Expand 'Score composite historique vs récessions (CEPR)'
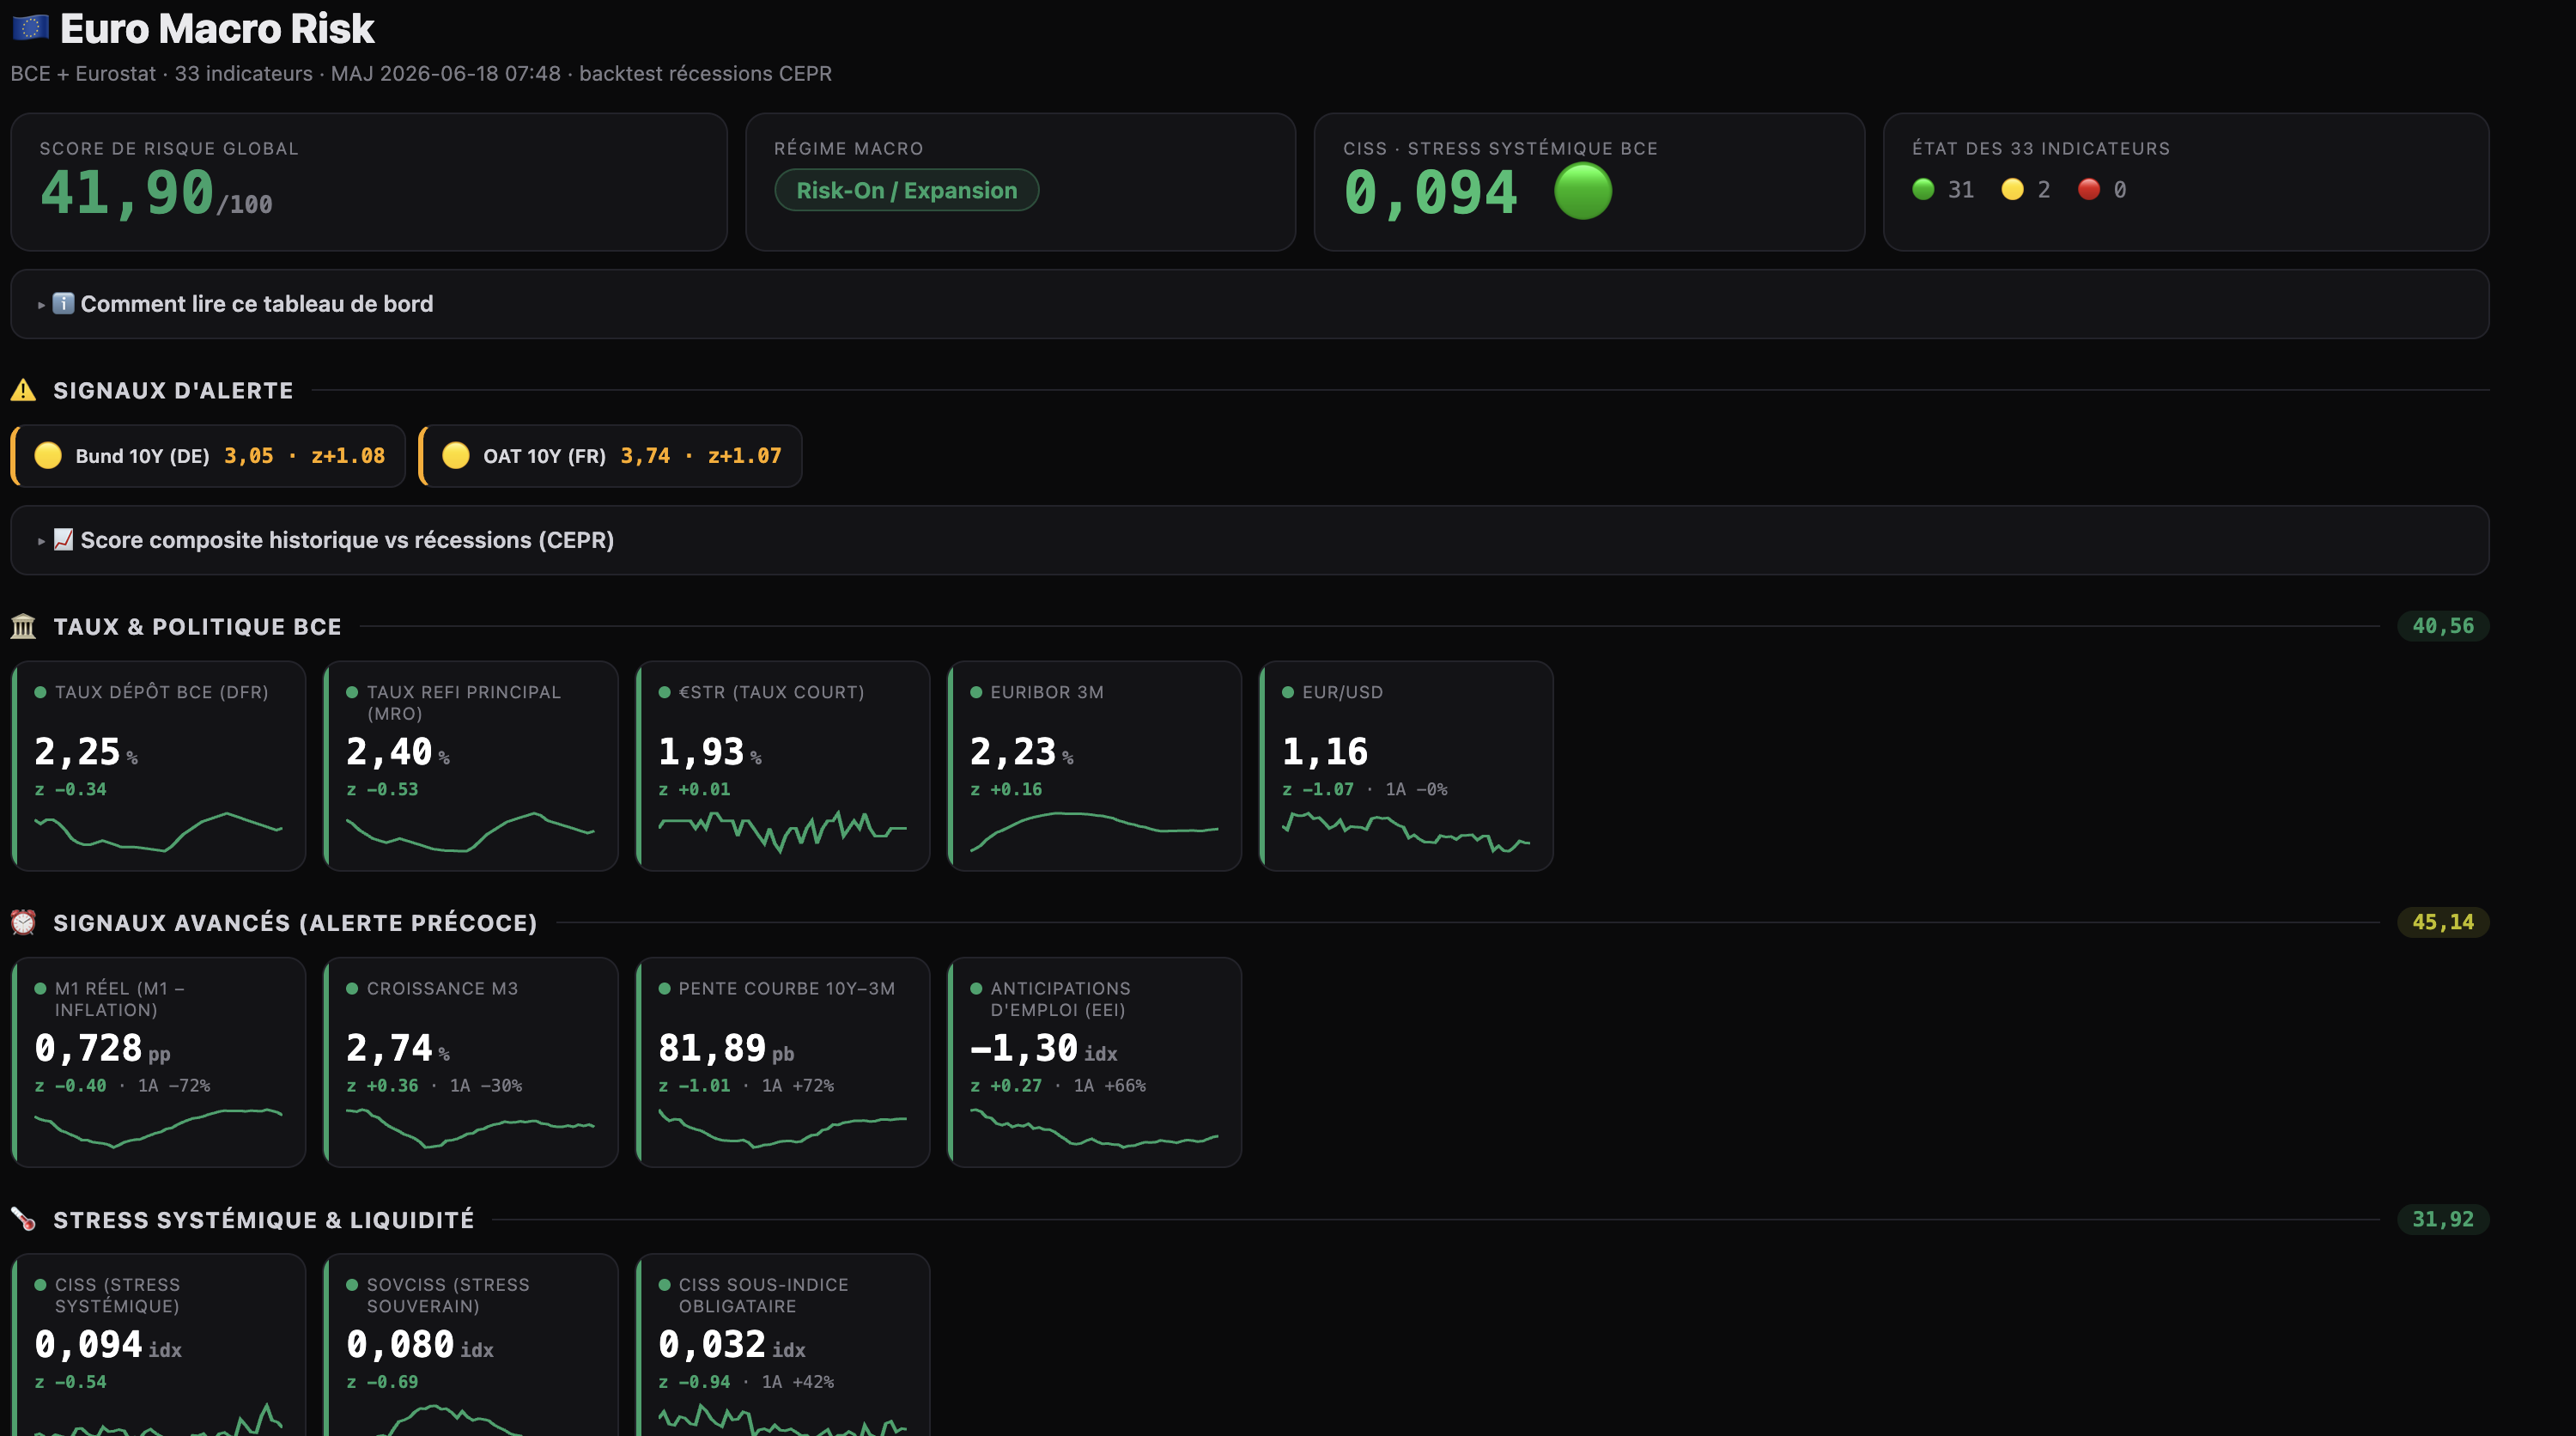 1249,540
